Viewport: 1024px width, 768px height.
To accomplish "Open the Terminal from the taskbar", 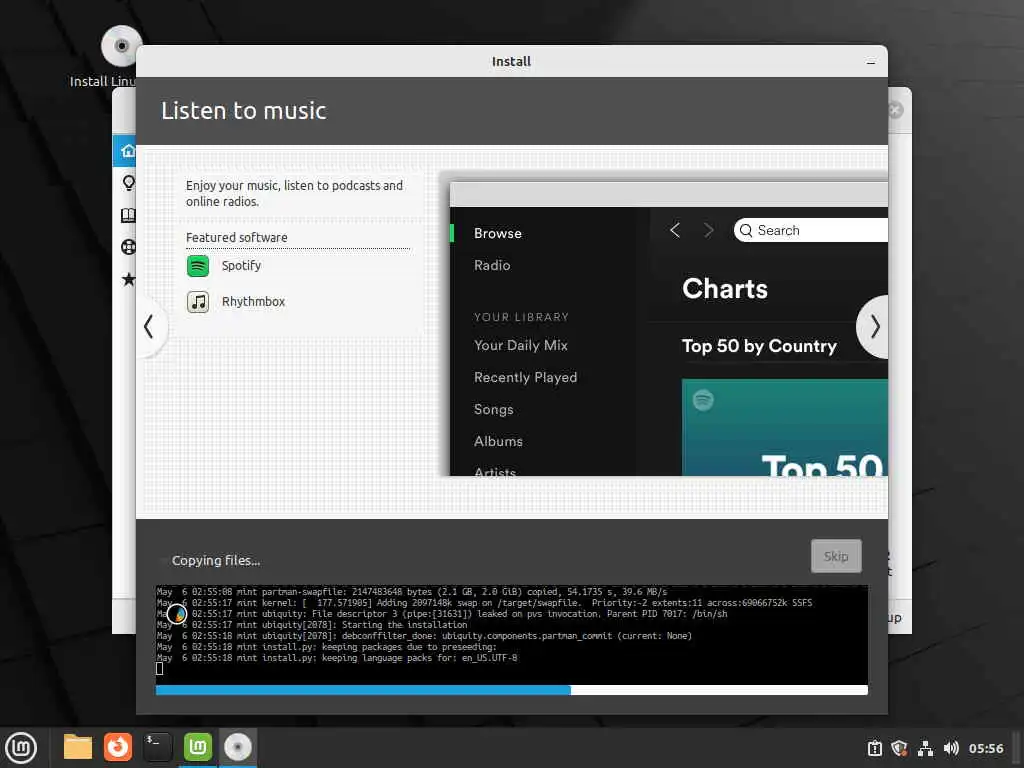I will (x=158, y=747).
